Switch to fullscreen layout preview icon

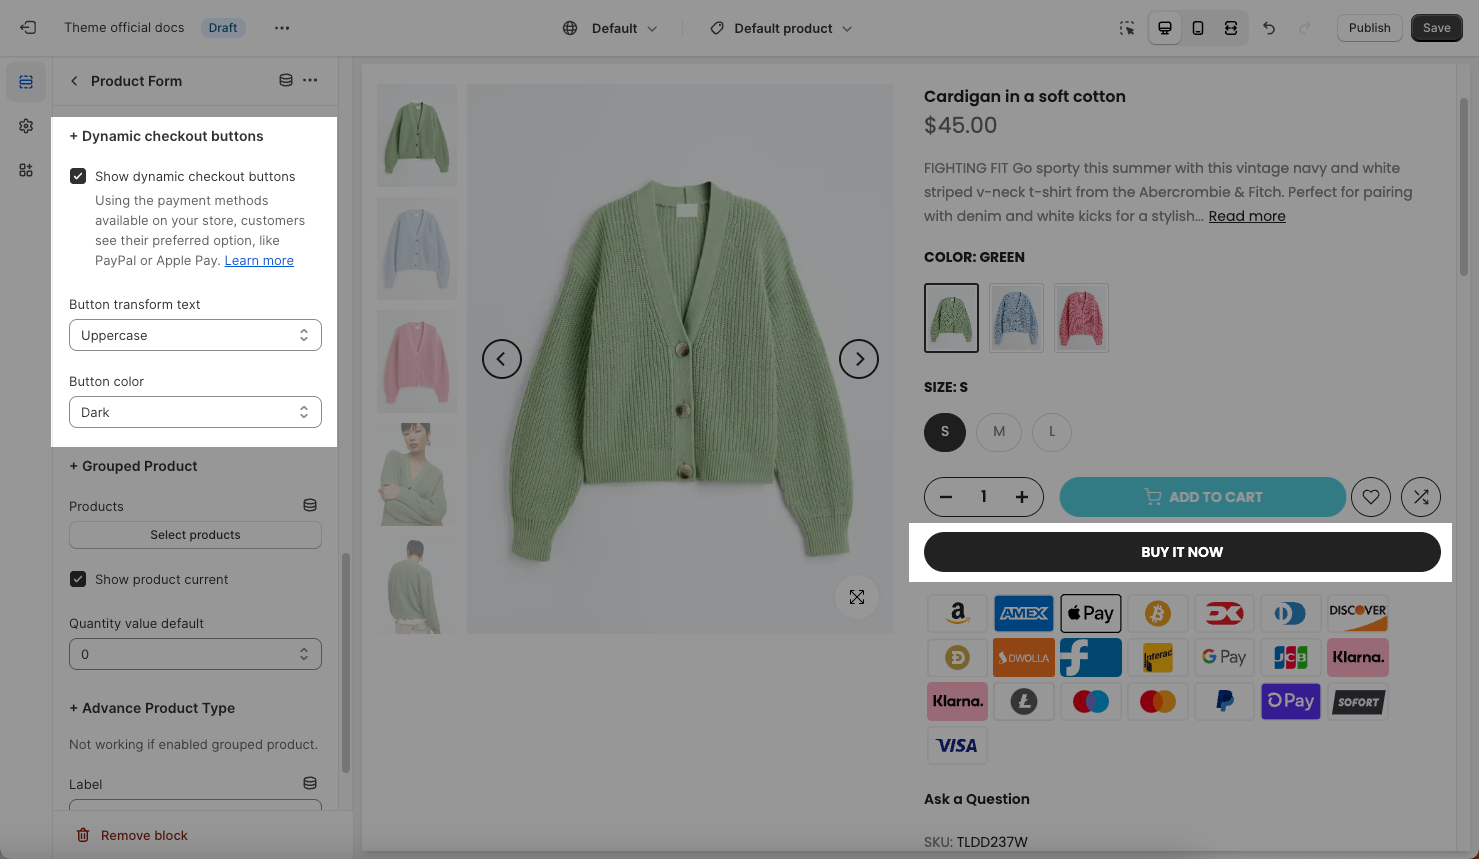click(1231, 28)
